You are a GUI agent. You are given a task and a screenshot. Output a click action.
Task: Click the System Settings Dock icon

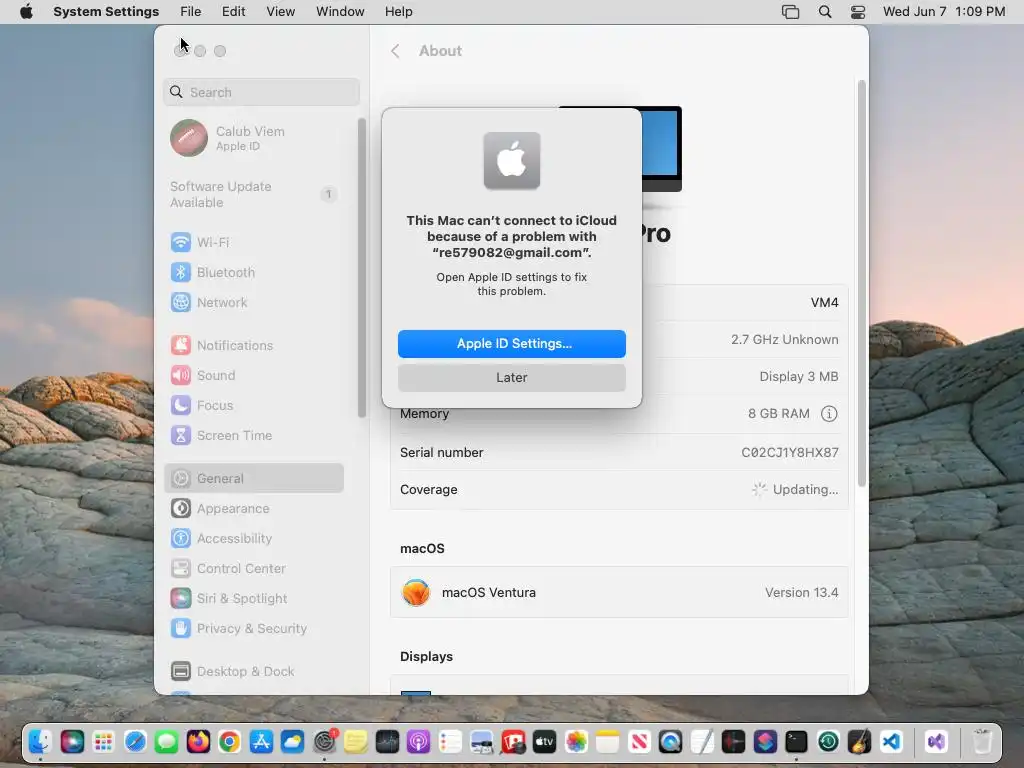pos(324,742)
